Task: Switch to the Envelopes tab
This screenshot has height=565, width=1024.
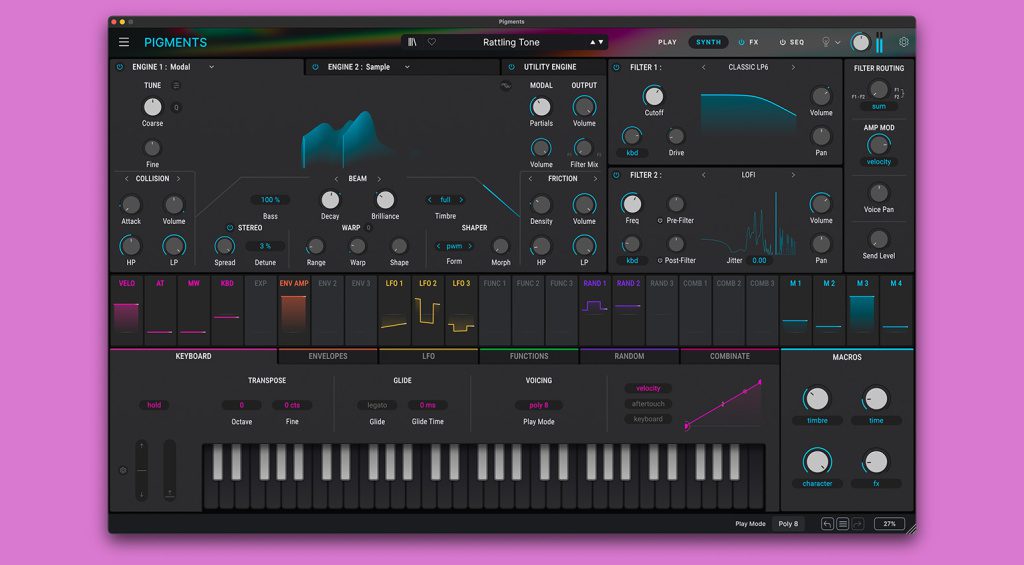Action: 327,356
